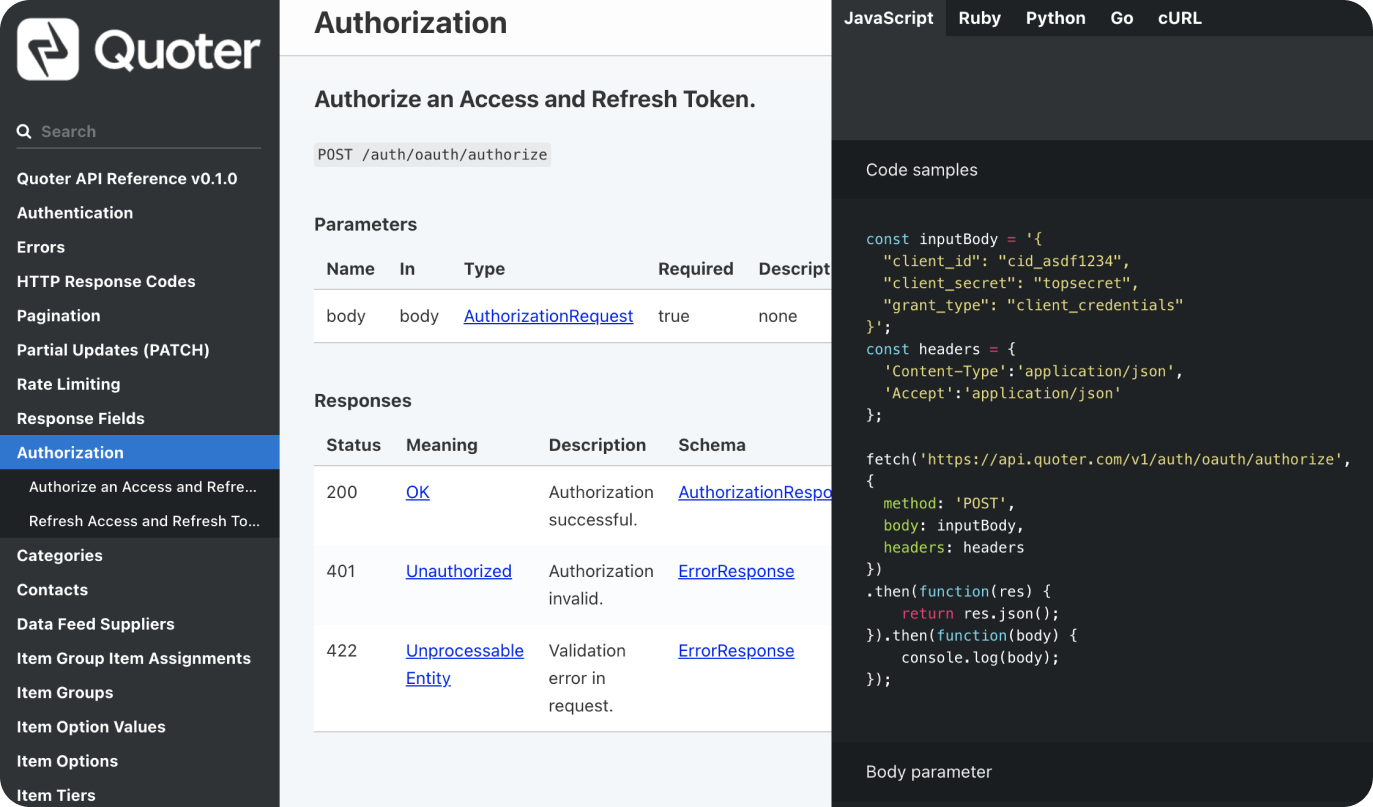This screenshot has height=807, width=1373.
Task: Select the Go language tab
Action: click(1121, 18)
